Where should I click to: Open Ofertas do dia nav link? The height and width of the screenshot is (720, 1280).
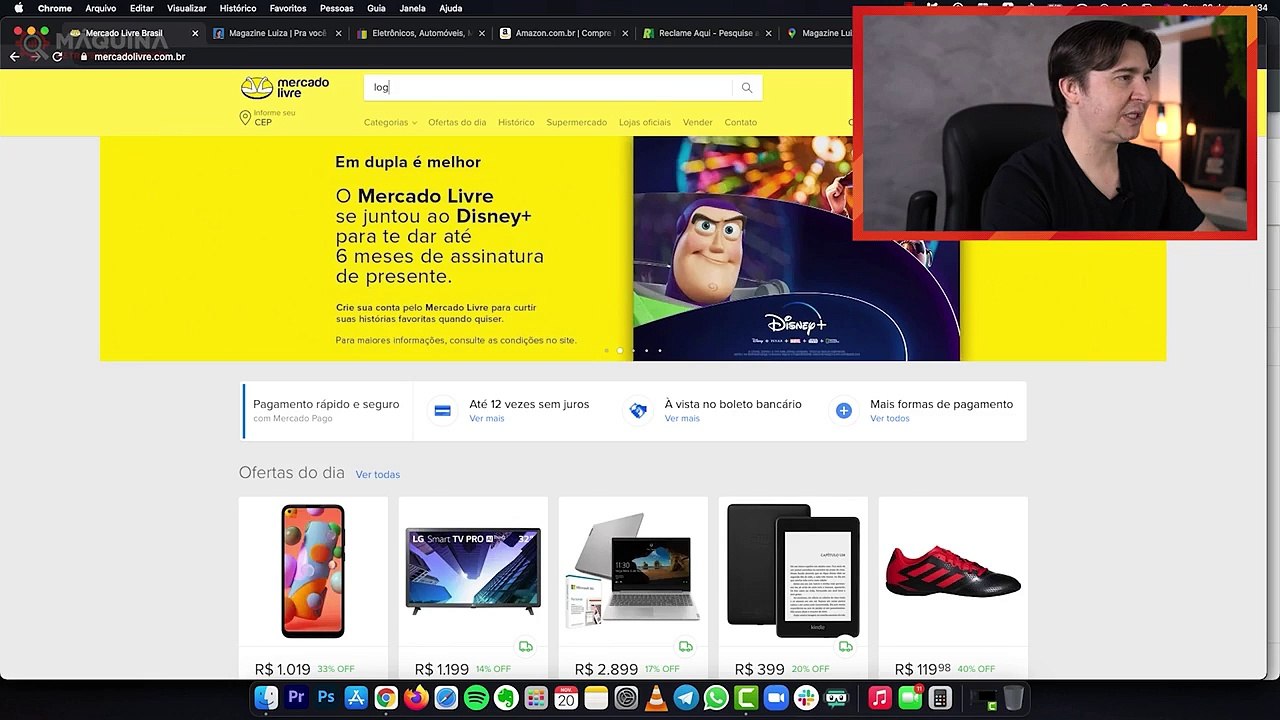point(457,122)
